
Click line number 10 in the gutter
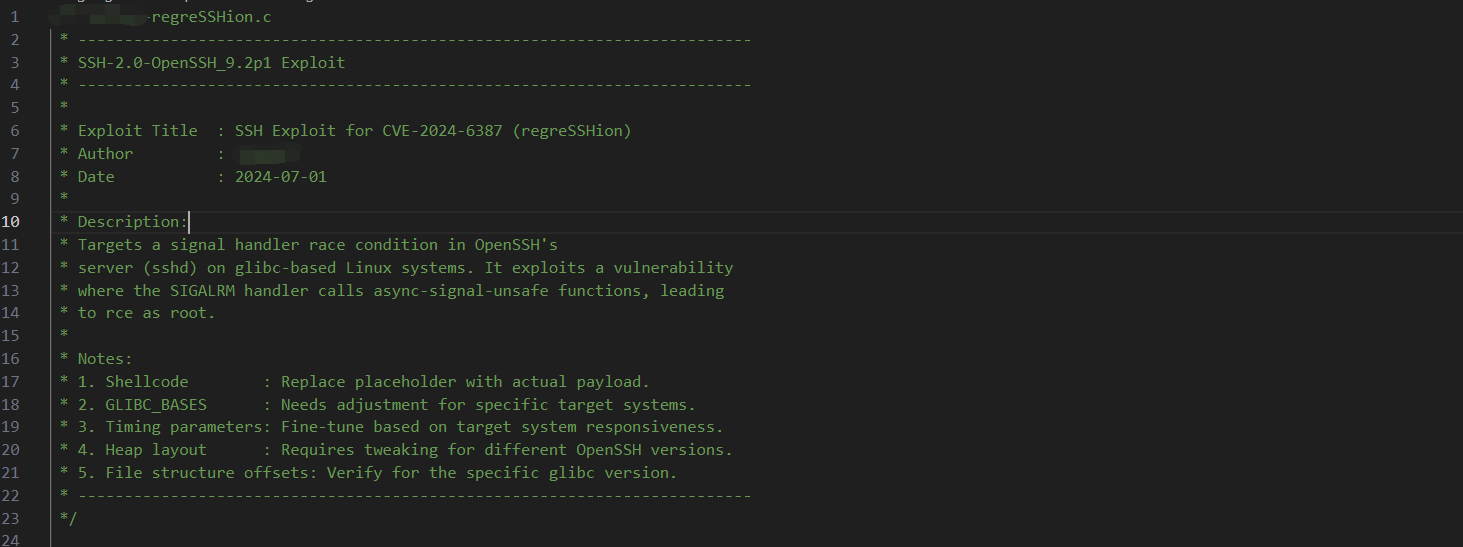pyautogui.click(x=13, y=222)
